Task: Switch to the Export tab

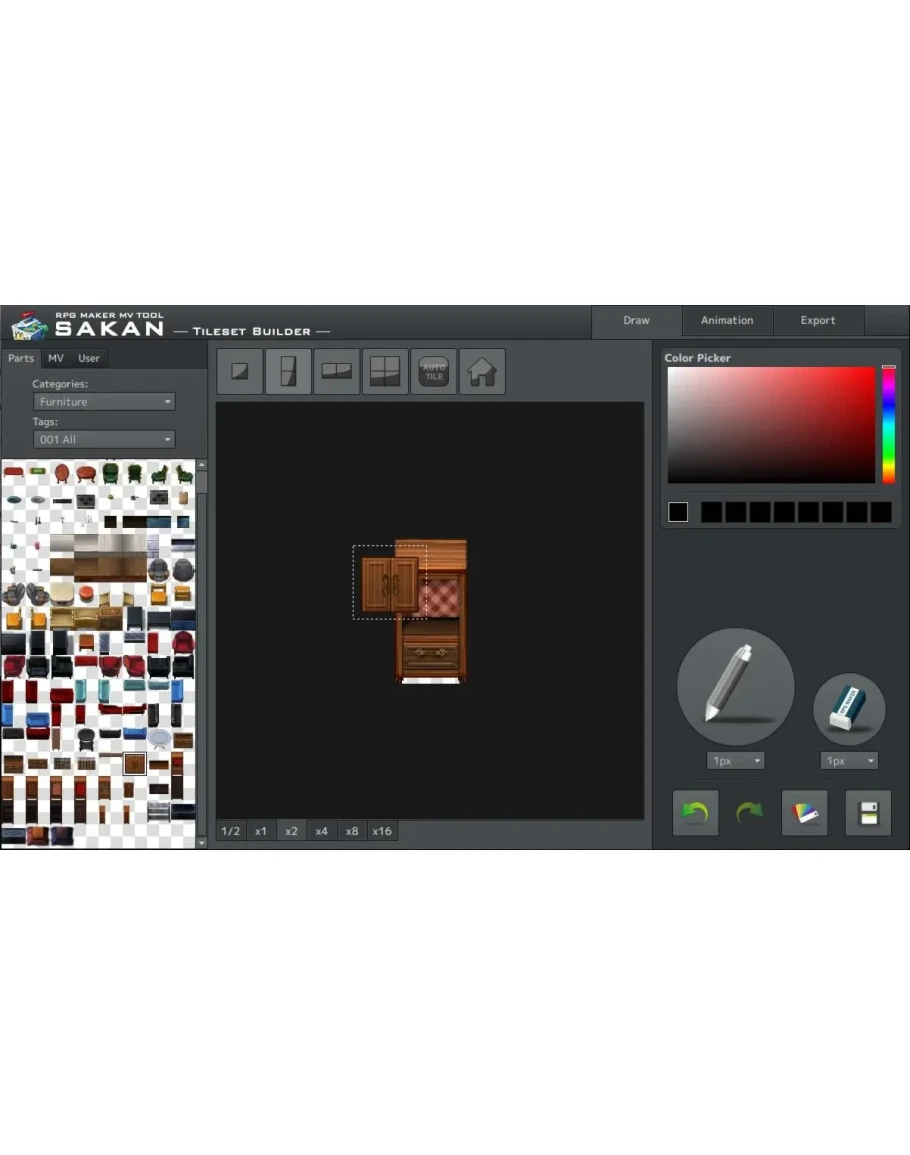Action: point(818,321)
